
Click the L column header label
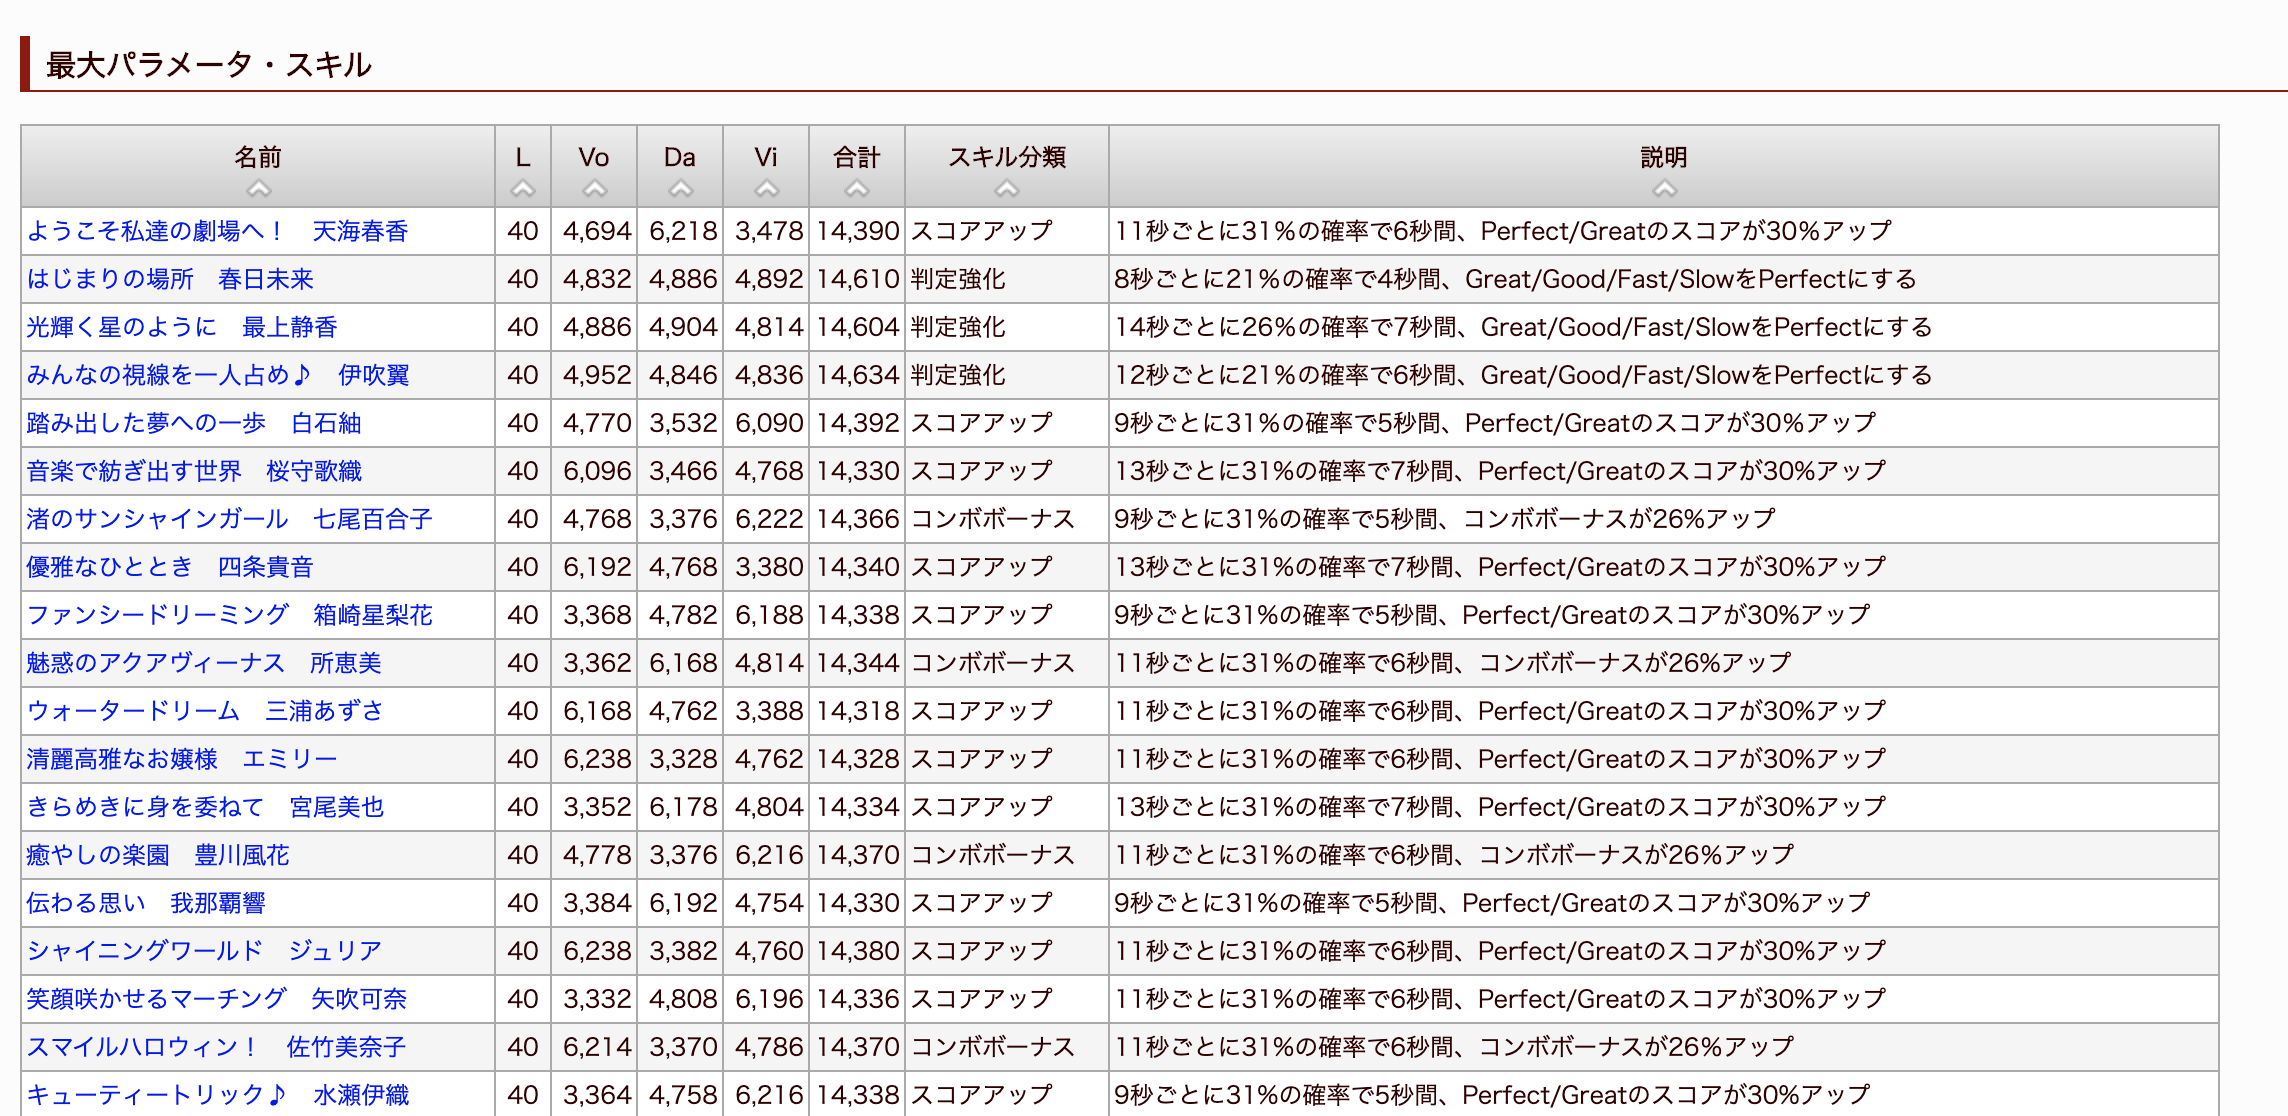(522, 157)
